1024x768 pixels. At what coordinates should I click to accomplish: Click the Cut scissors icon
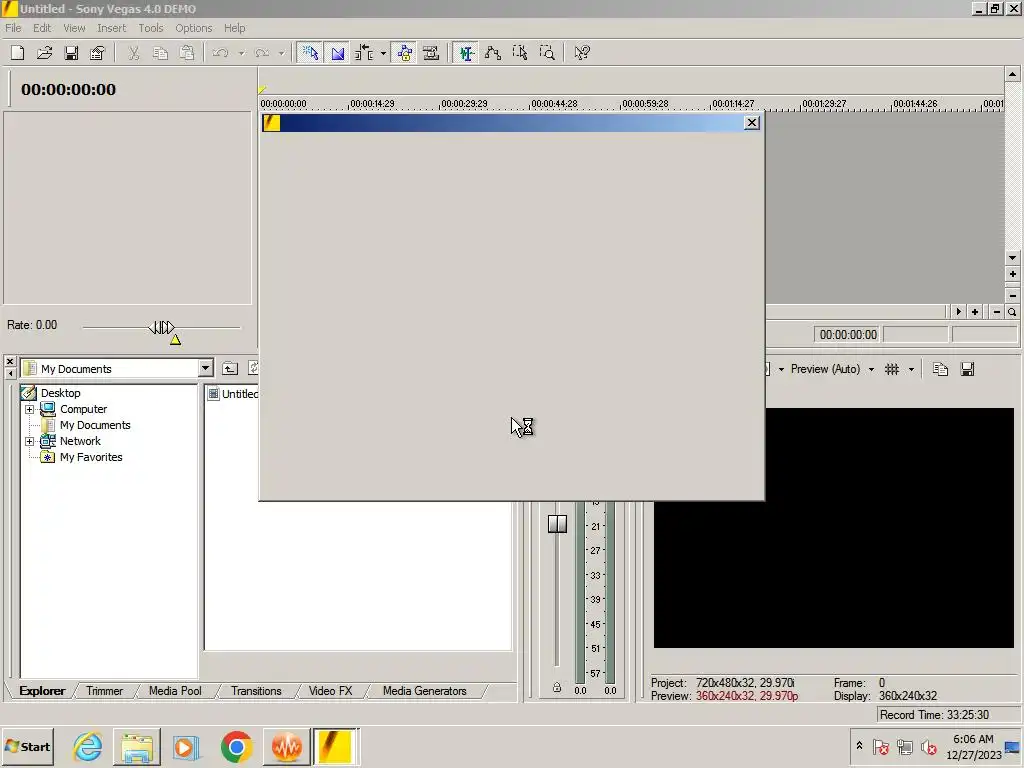[134, 53]
